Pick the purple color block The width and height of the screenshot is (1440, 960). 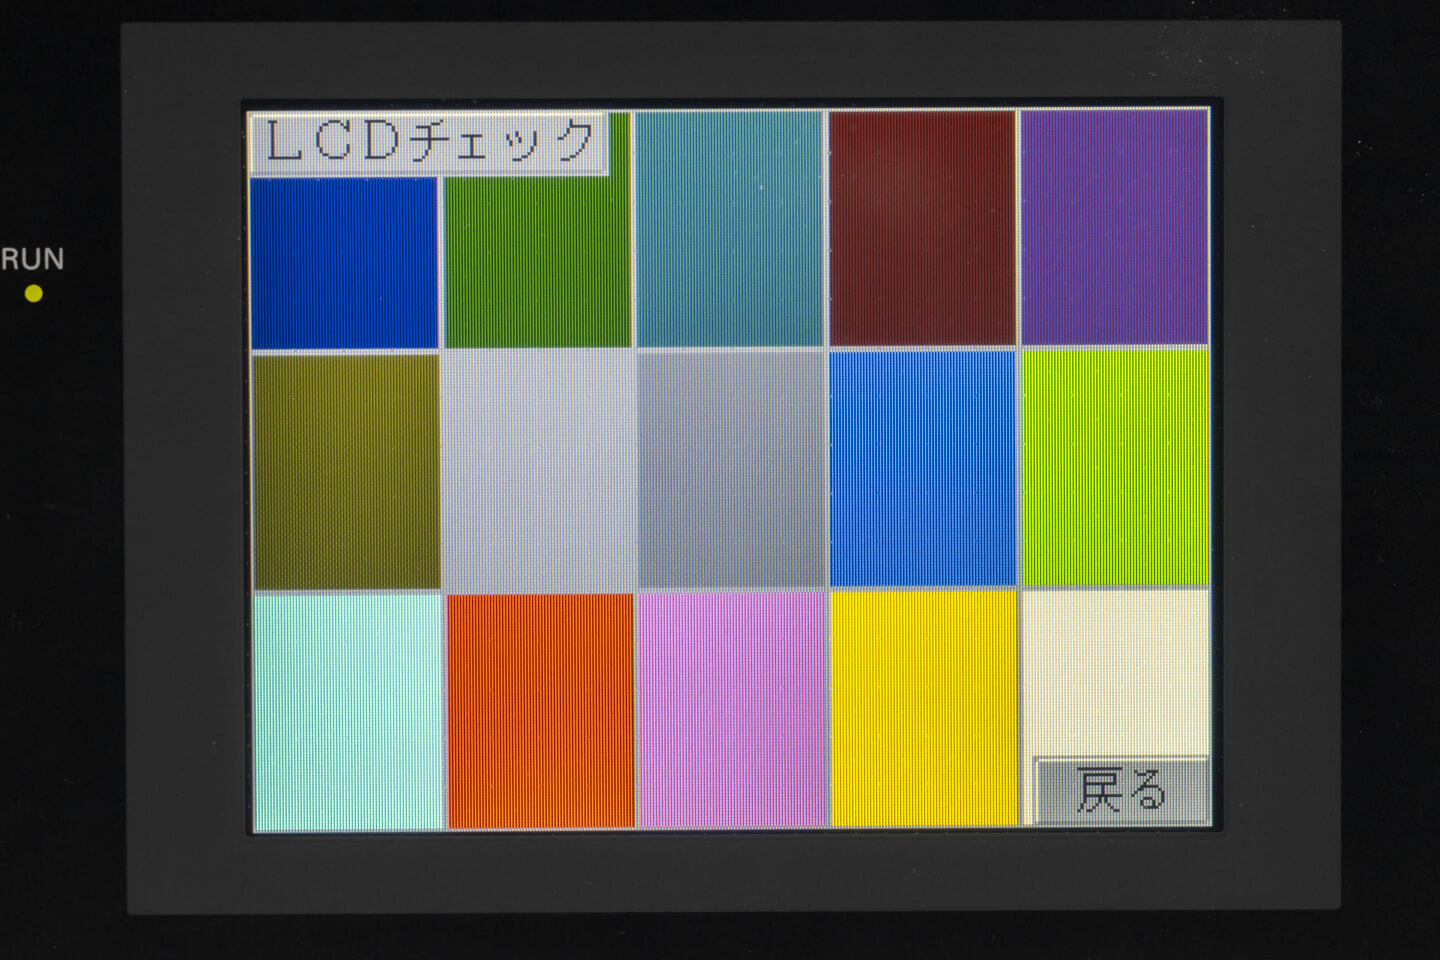1114,228
